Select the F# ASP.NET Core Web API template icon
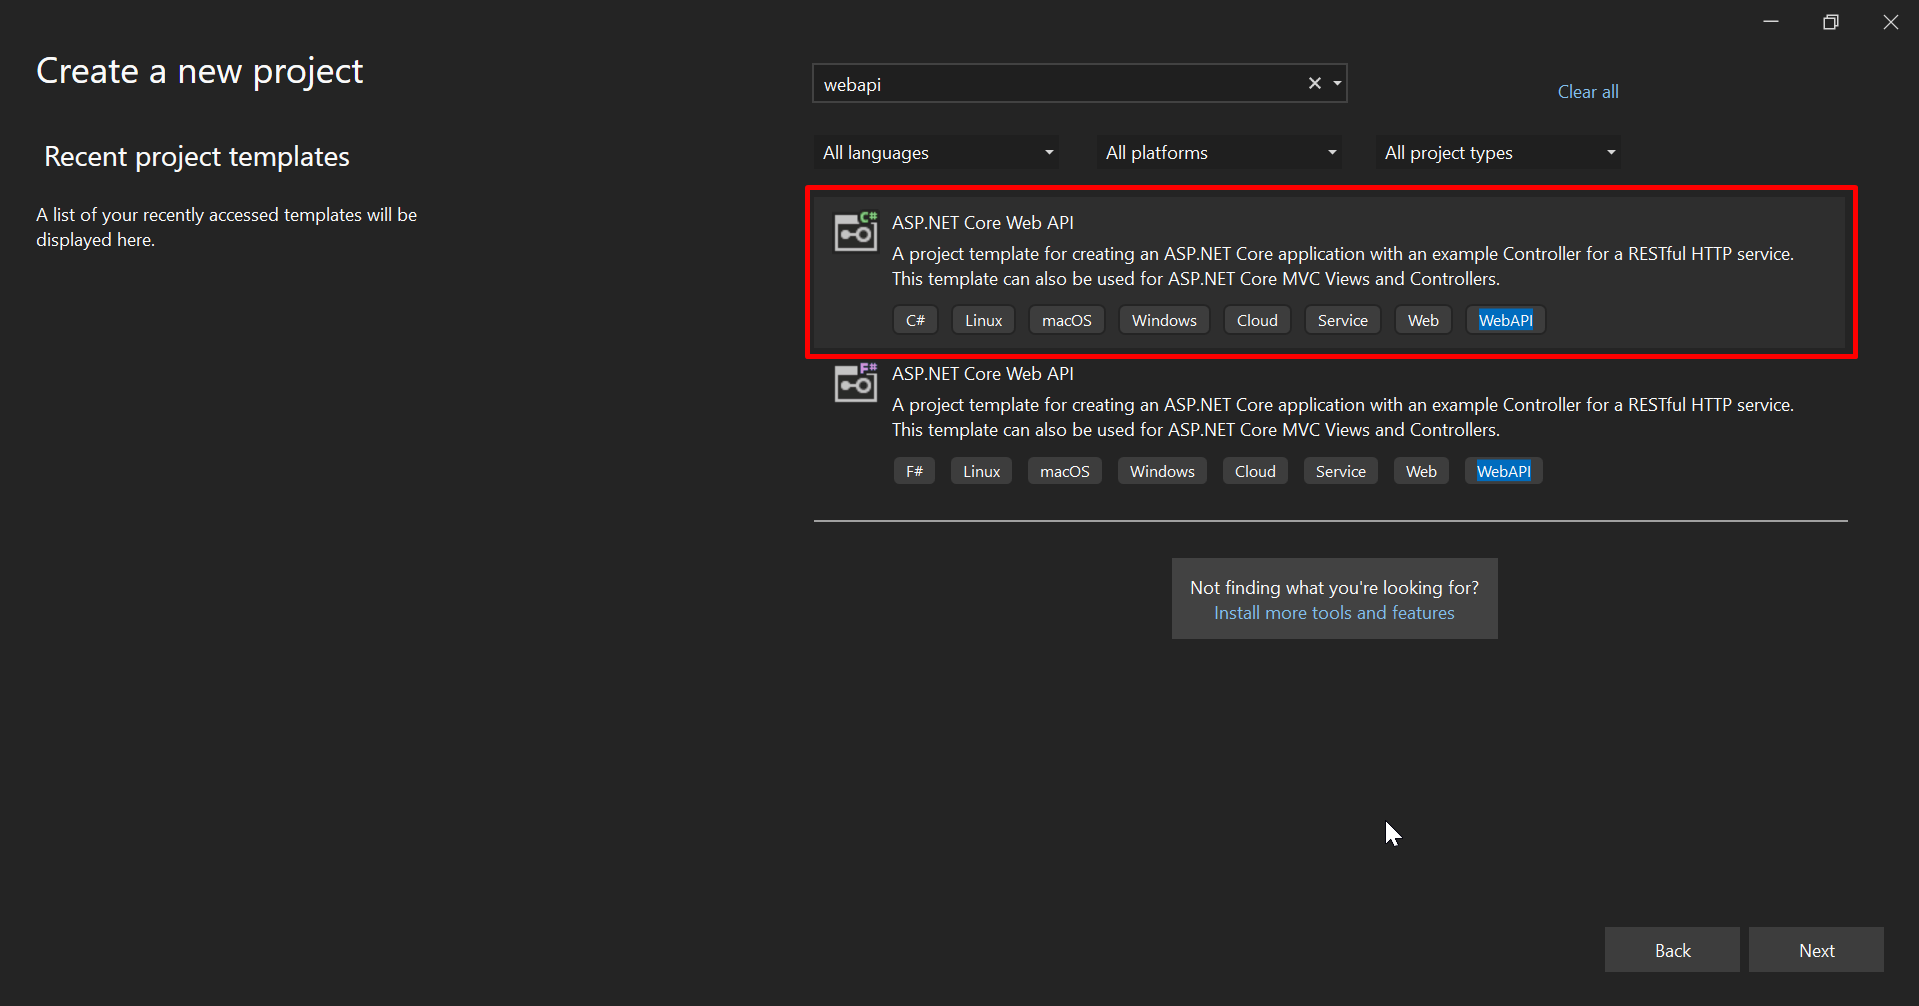1919x1006 pixels. (855, 382)
